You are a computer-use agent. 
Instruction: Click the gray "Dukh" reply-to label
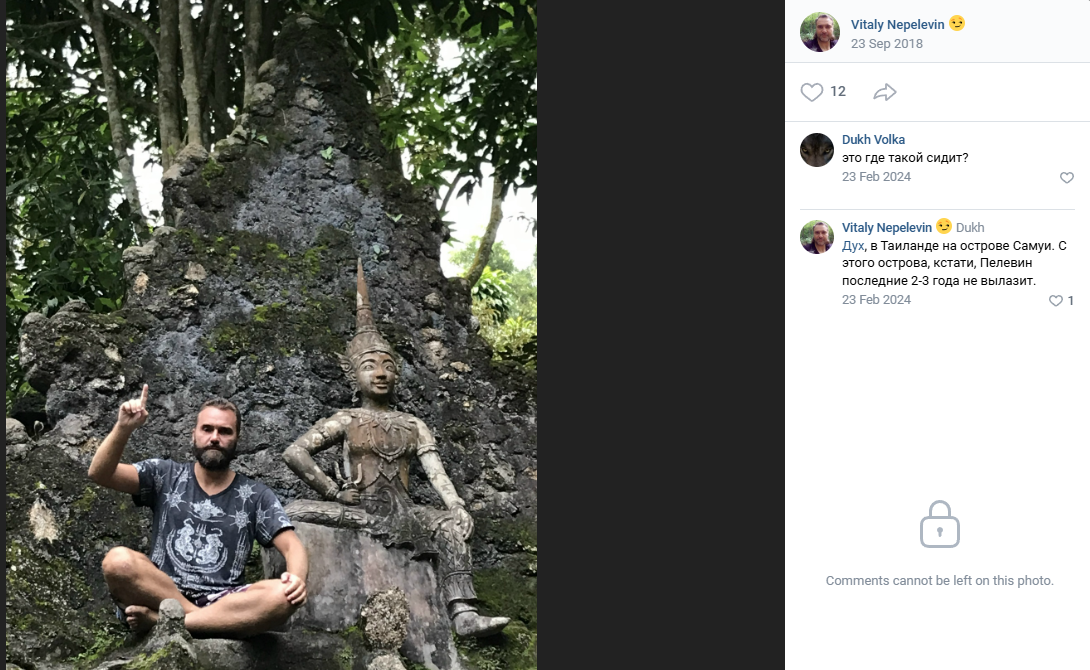tap(970, 228)
